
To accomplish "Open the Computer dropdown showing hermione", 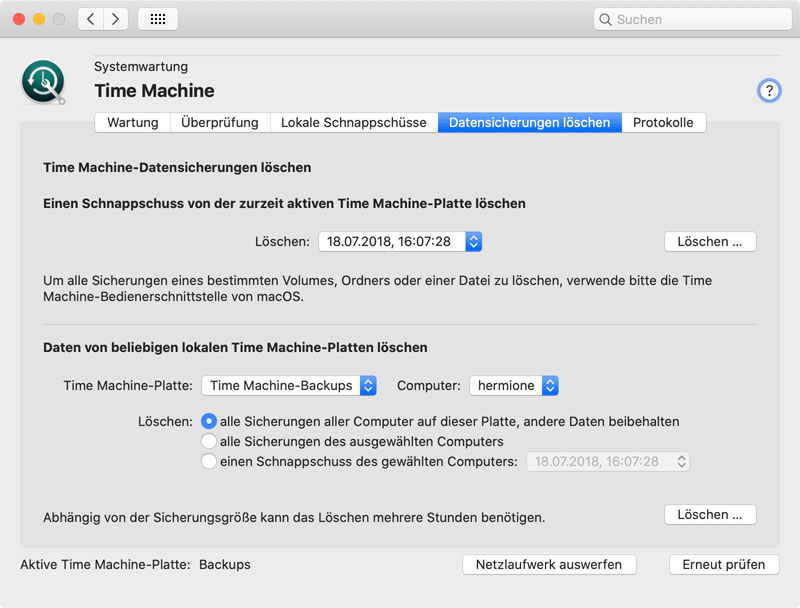I will point(514,386).
